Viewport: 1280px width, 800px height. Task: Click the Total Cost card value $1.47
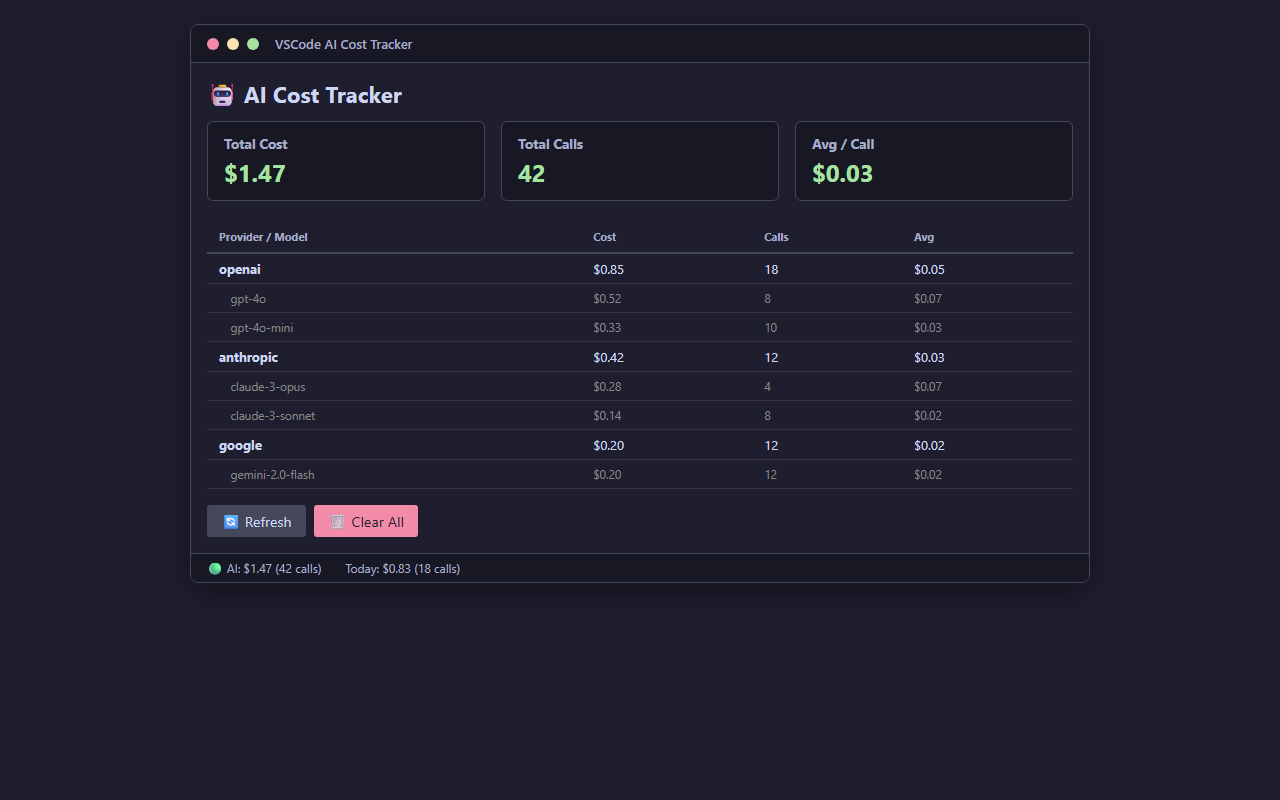click(x=255, y=173)
